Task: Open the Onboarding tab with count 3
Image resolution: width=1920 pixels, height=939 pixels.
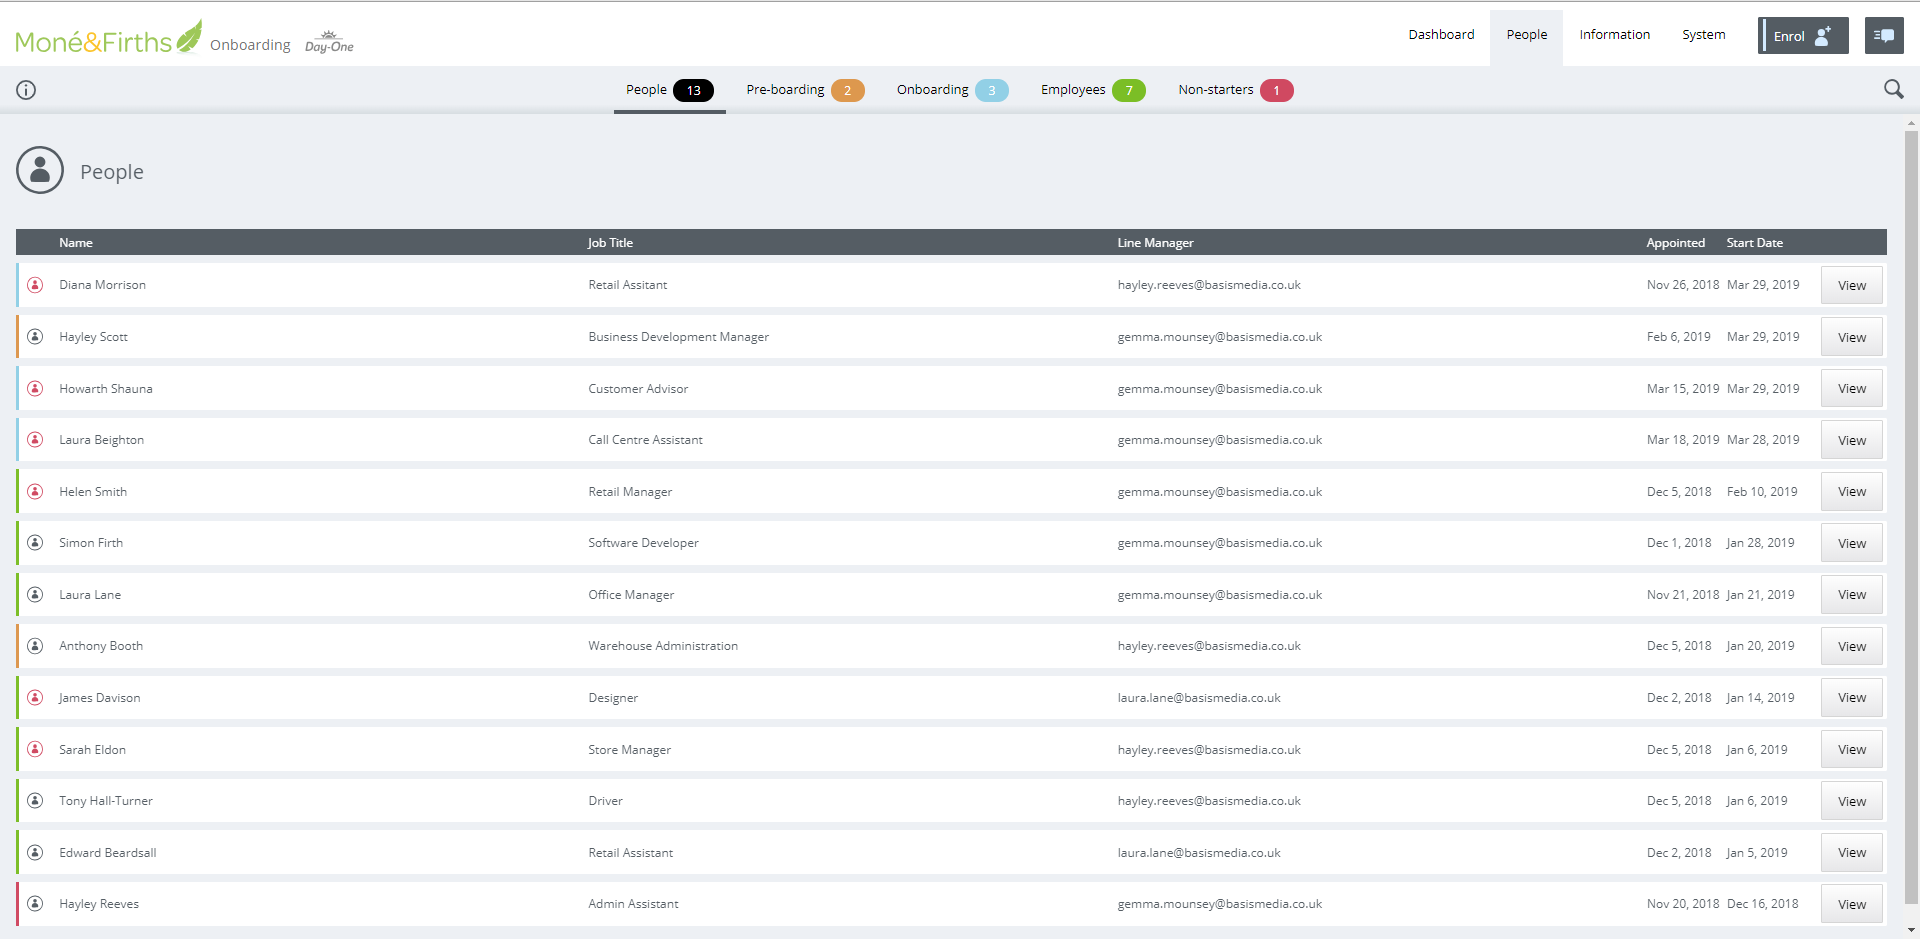Action: (951, 90)
